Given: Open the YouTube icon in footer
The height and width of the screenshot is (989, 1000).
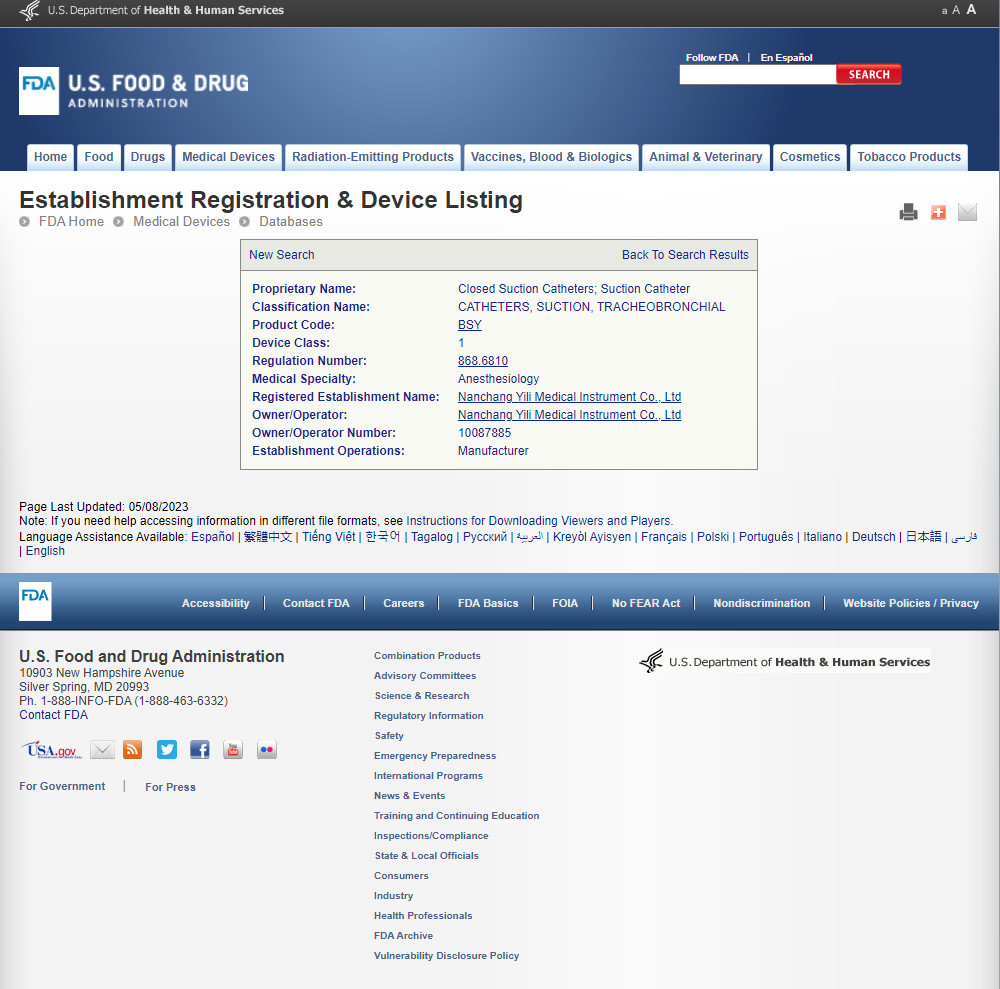Looking at the screenshot, I should tap(233, 750).
